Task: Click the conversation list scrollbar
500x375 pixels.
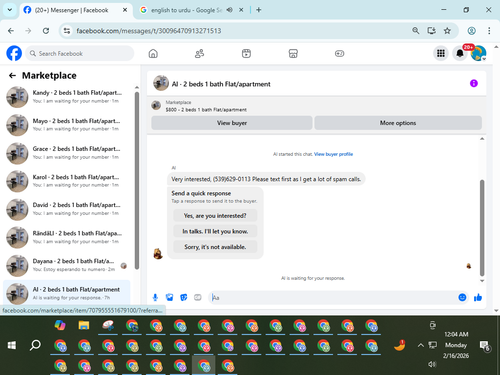Action: 137,180
